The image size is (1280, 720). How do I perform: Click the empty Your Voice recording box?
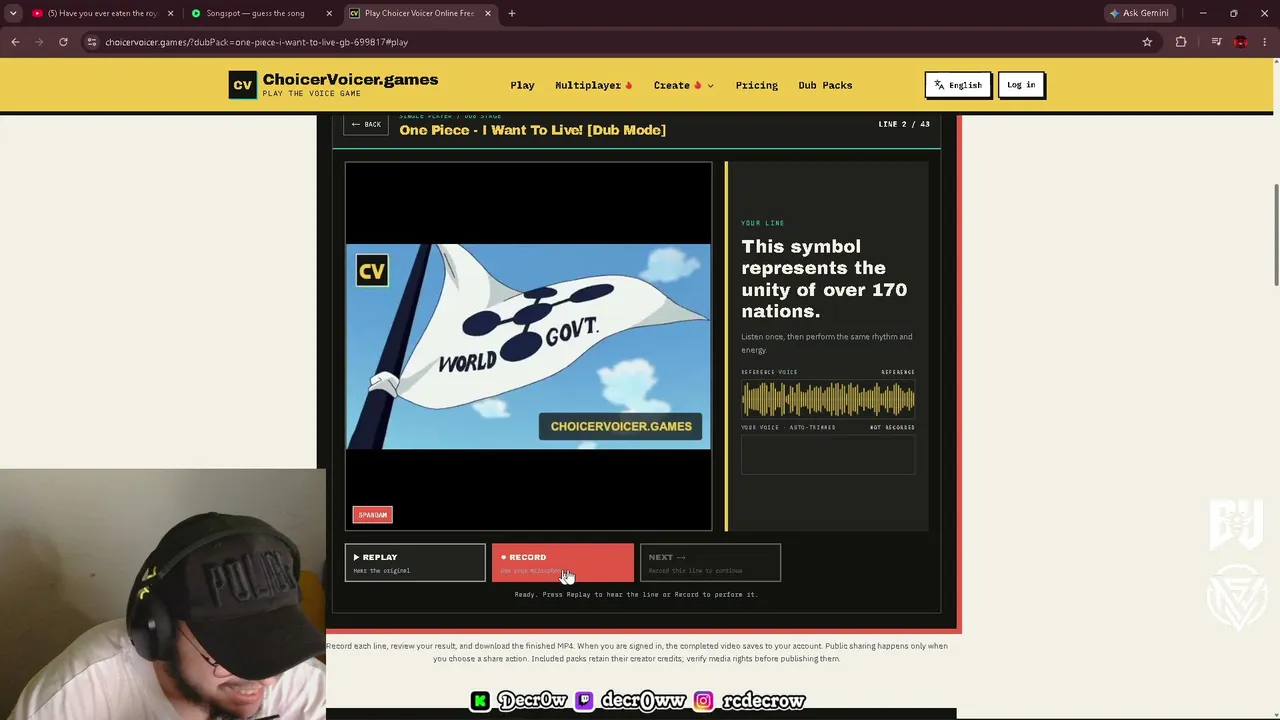(x=828, y=455)
